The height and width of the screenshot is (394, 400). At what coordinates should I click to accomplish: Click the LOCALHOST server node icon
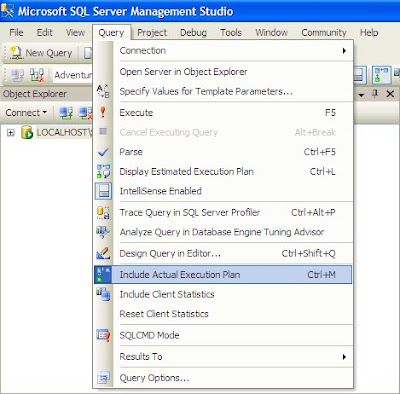coord(27,132)
